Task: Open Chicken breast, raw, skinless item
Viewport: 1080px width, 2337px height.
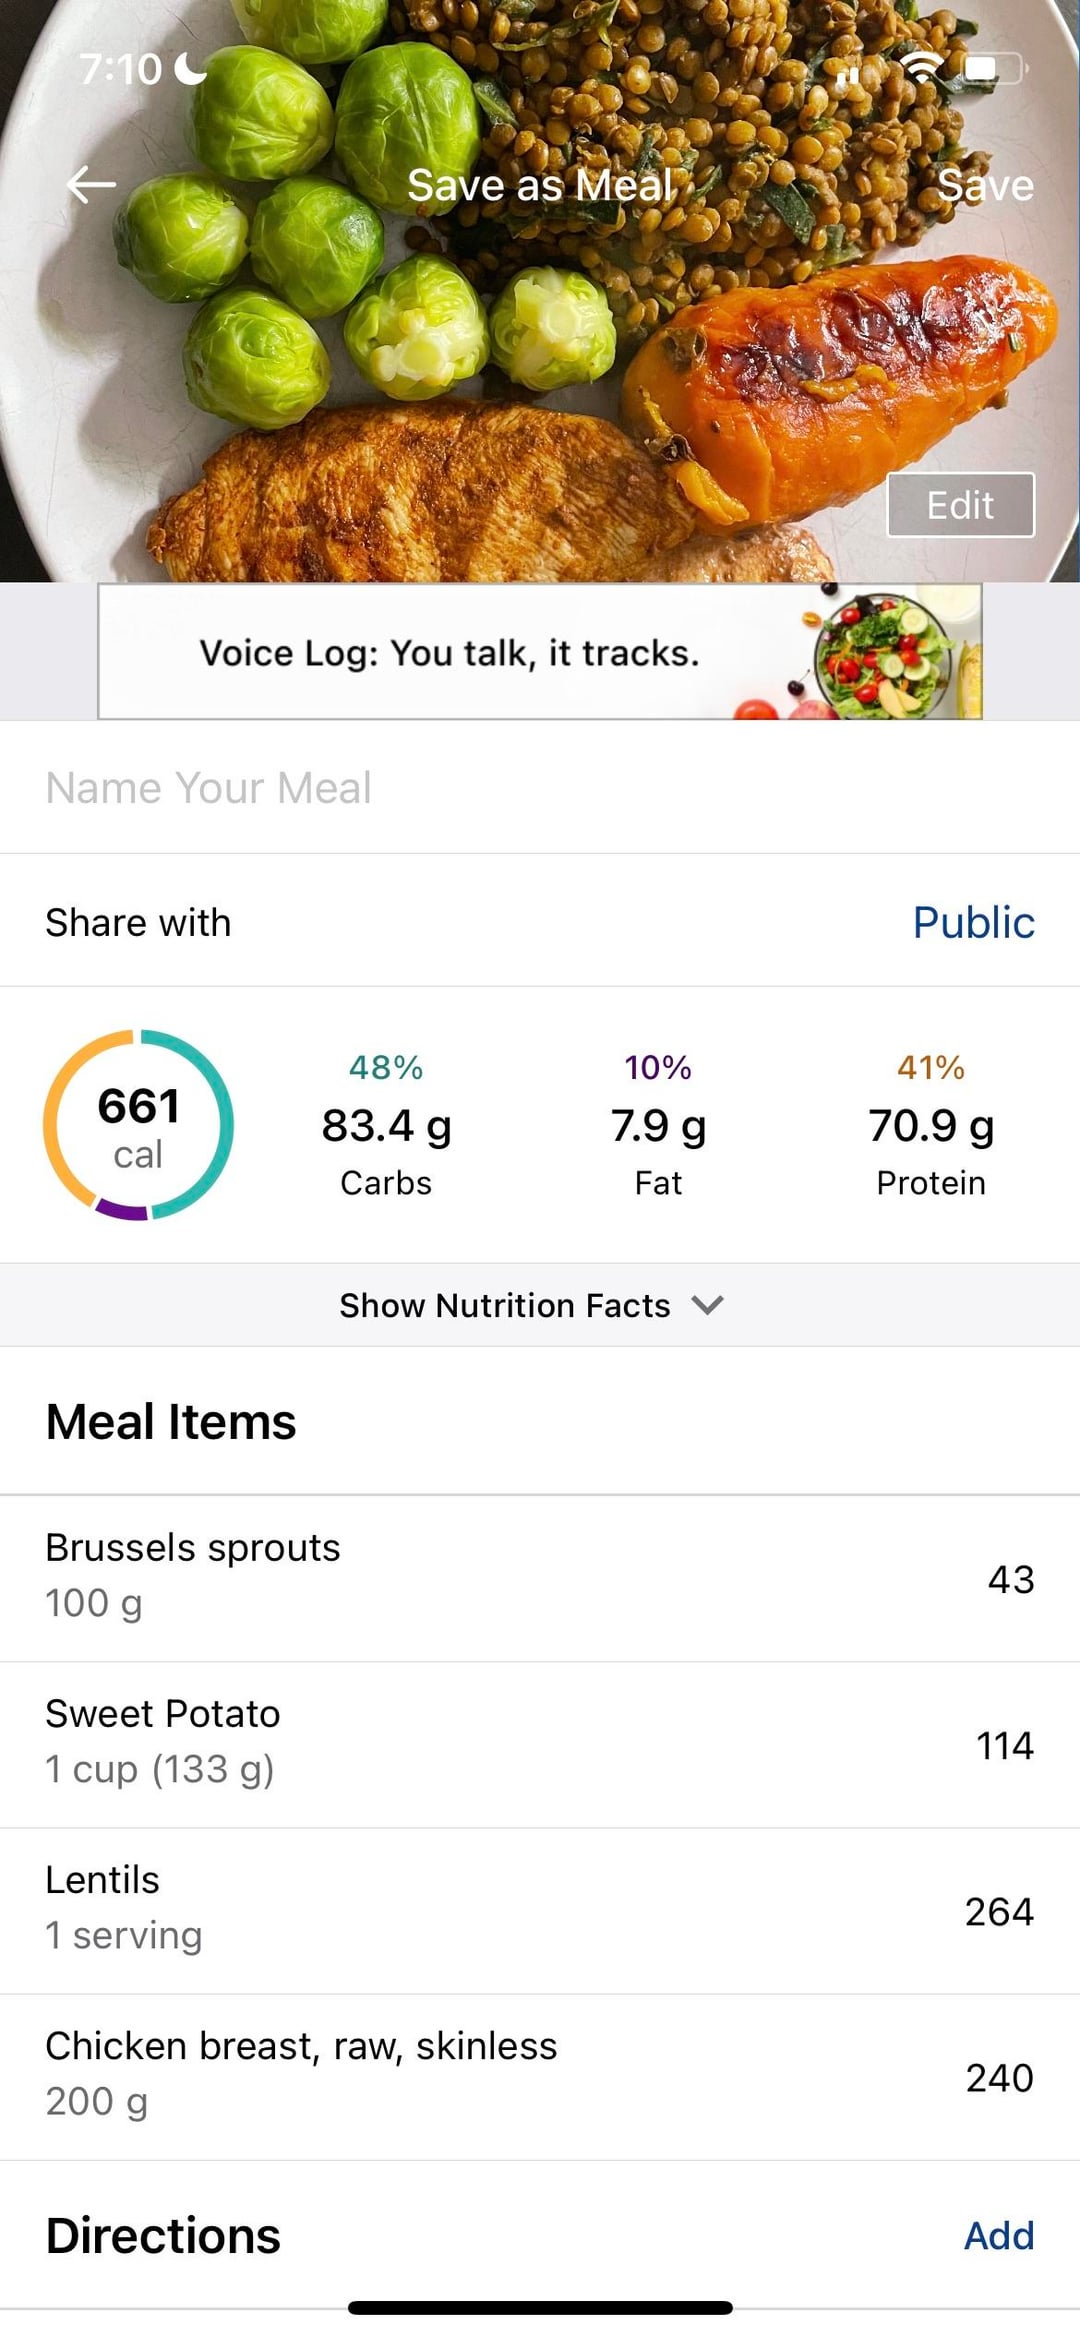Action: click(540, 2076)
